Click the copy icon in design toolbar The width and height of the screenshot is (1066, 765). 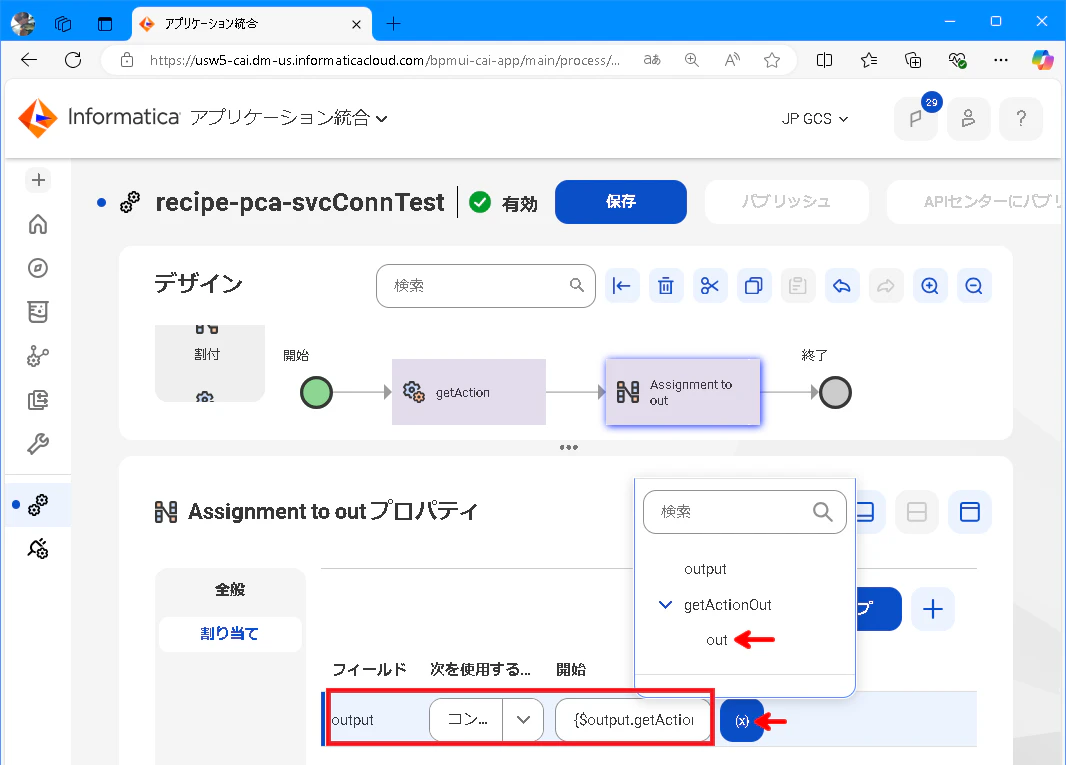tap(753, 286)
